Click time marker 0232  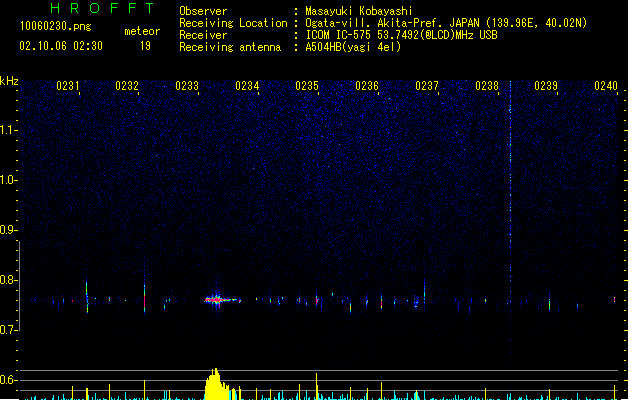click(x=127, y=86)
